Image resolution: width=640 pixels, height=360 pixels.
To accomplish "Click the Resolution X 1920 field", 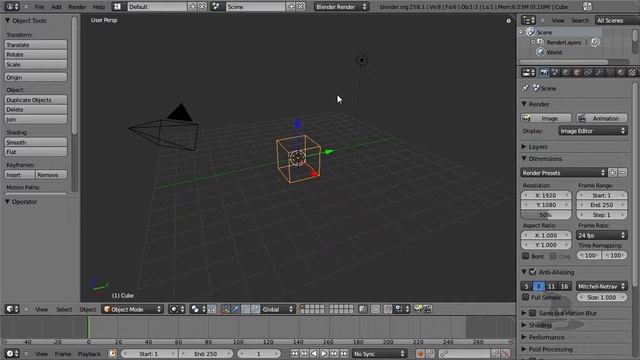I will [546, 195].
